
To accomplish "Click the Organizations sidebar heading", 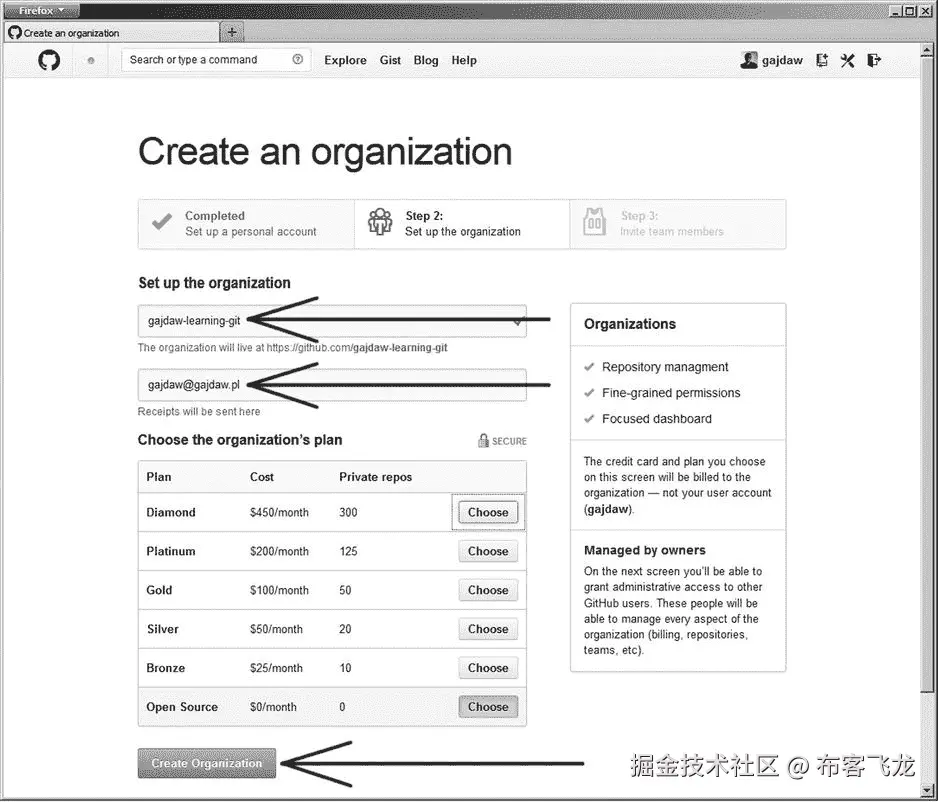I will pyautogui.click(x=630, y=324).
